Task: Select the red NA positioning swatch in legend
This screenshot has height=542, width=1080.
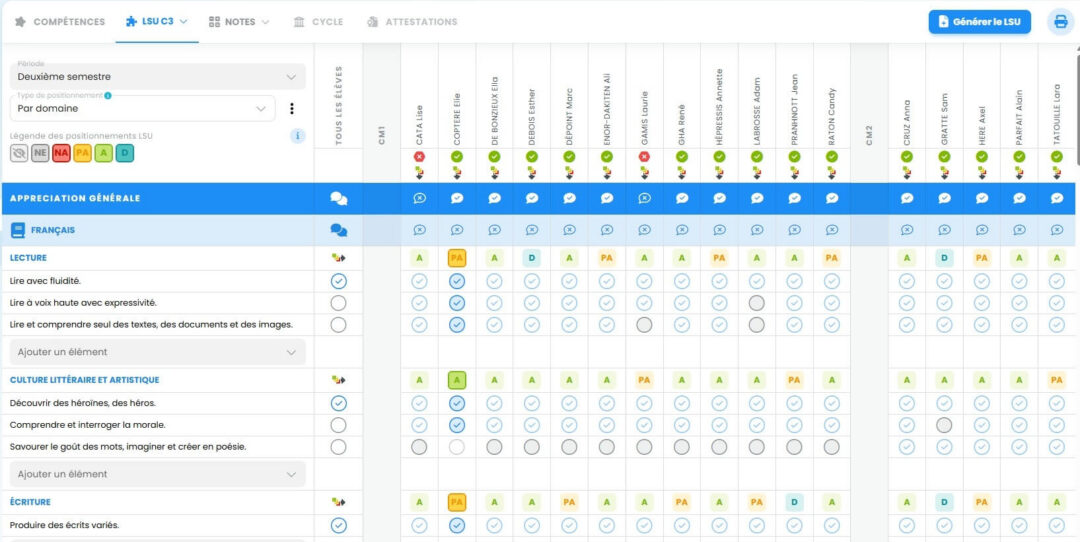Action: (61, 153)
